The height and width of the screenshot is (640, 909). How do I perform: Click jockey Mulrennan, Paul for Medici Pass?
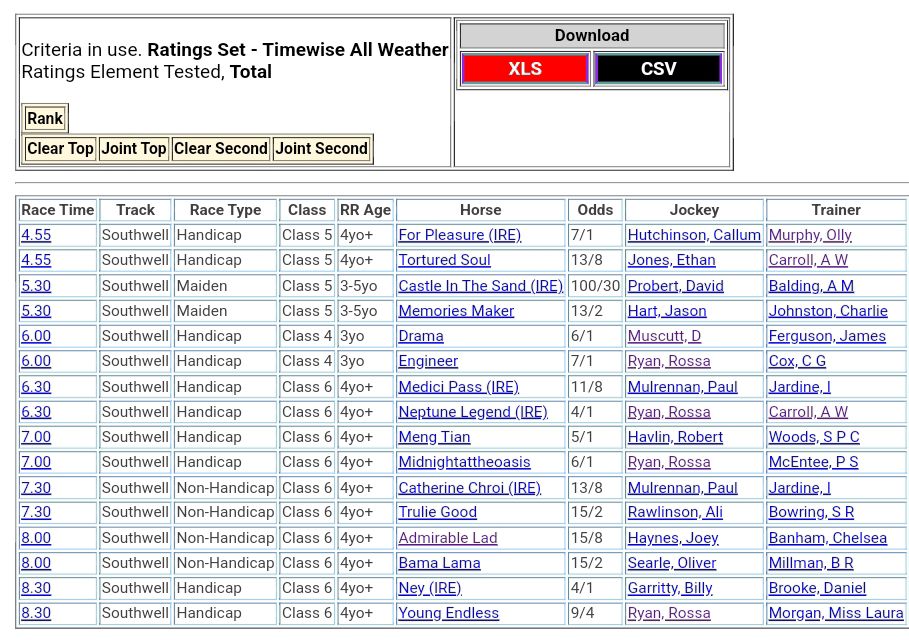point(682,387)
